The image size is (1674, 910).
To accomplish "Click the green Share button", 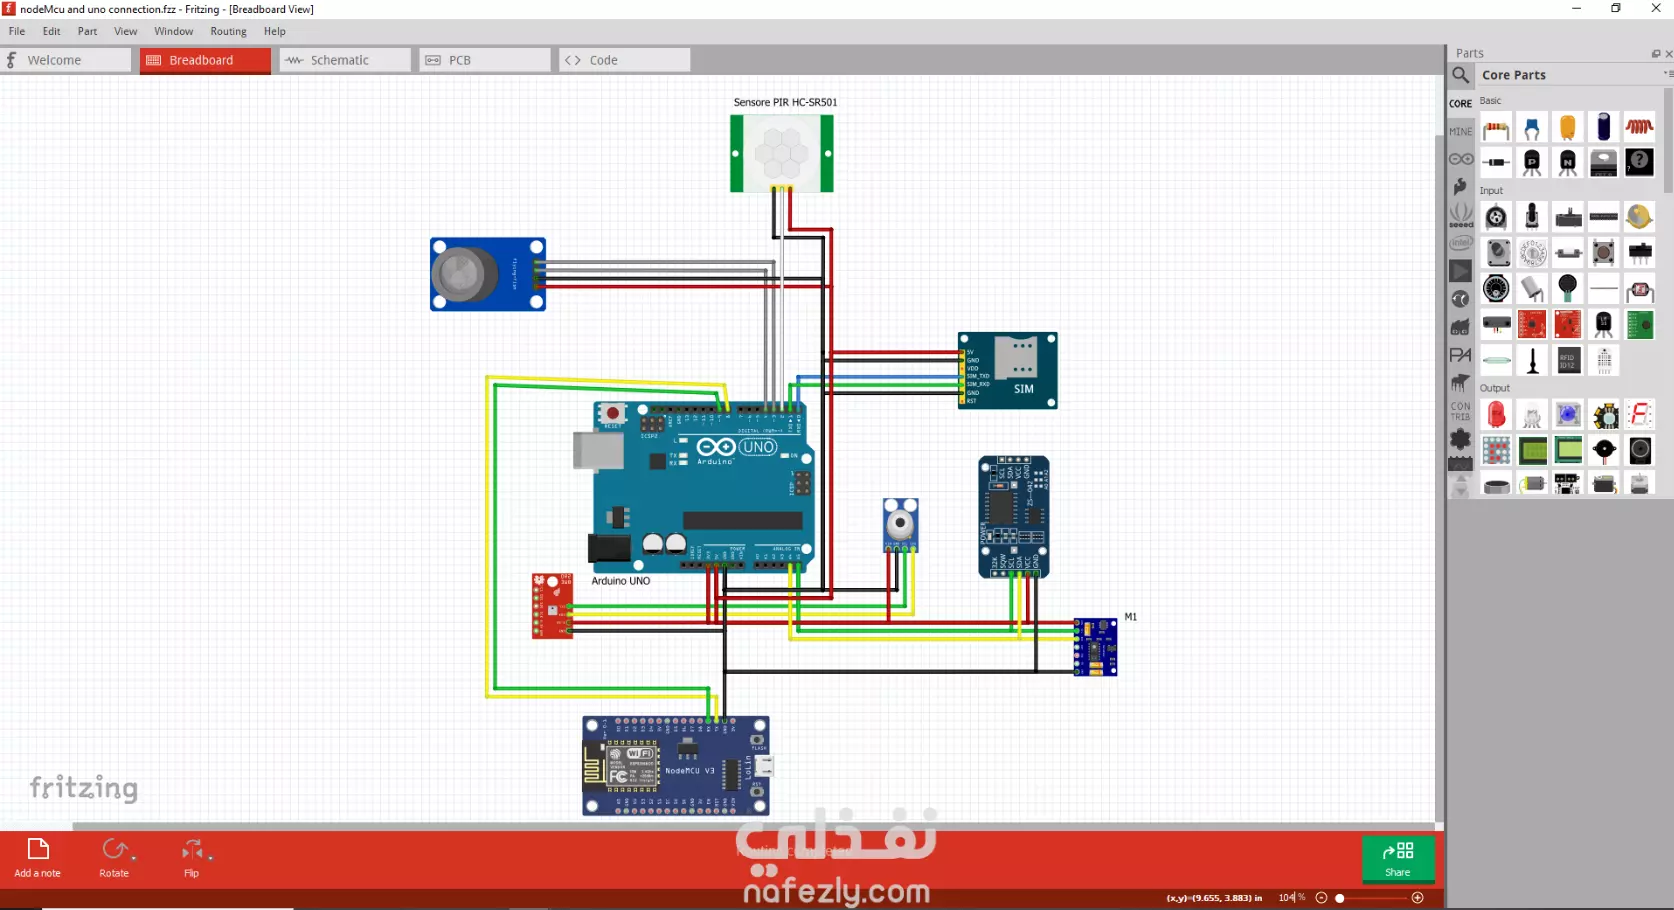I will click(x=1398, y=859).
